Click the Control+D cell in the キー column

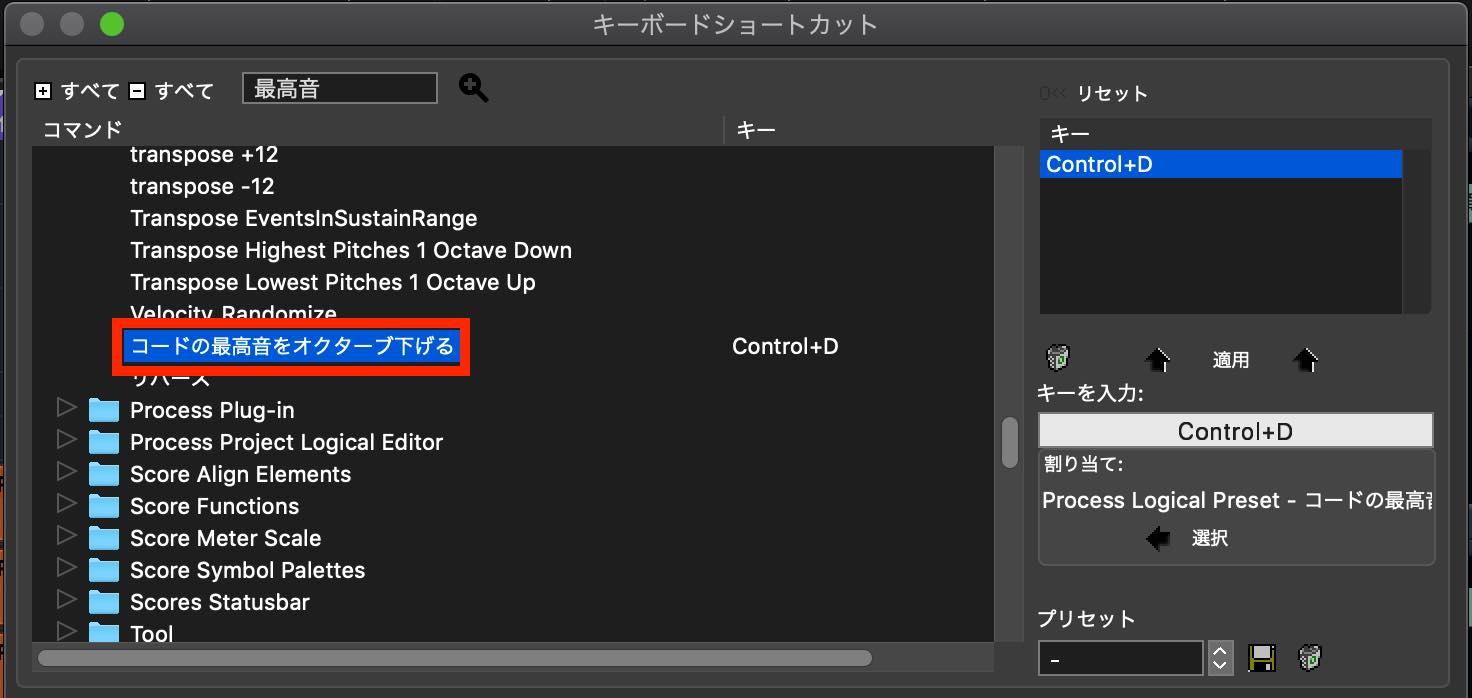(785, 347)
